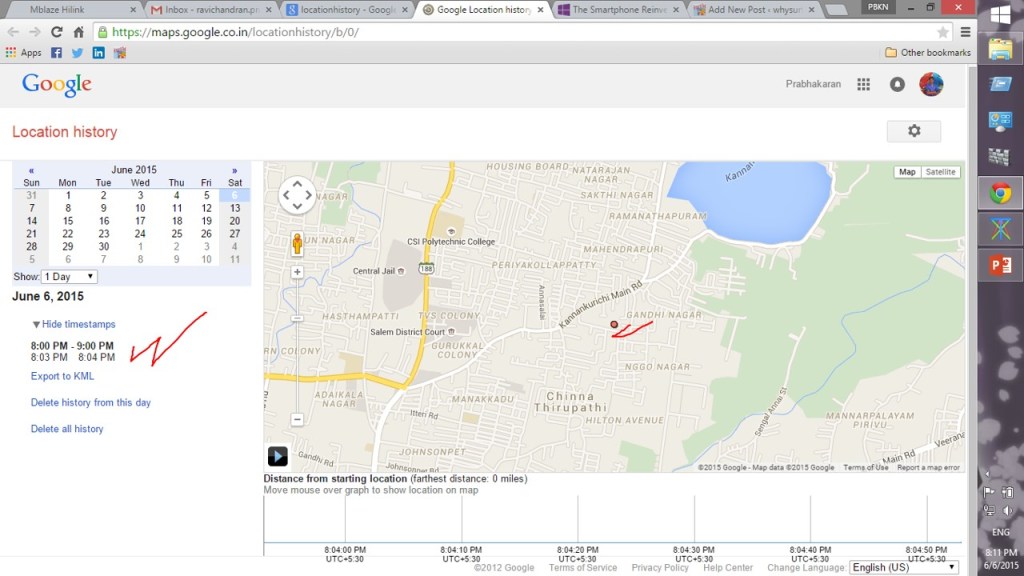
Task: Collapse the Hide timestamps section
Action: 74,324
